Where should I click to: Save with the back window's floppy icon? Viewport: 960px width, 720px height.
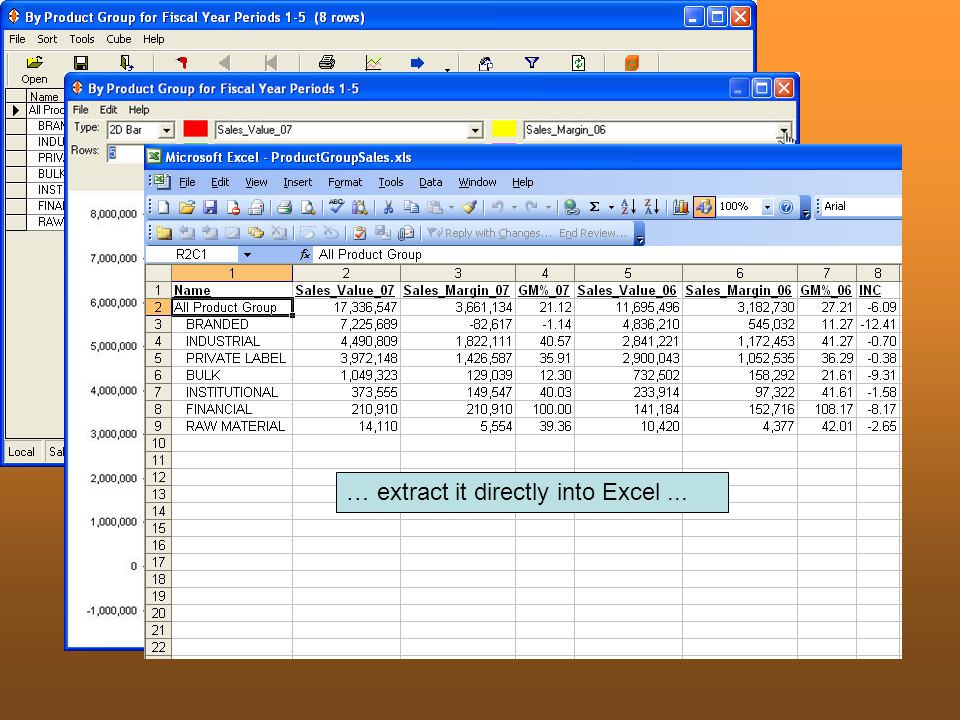(81, 62)
